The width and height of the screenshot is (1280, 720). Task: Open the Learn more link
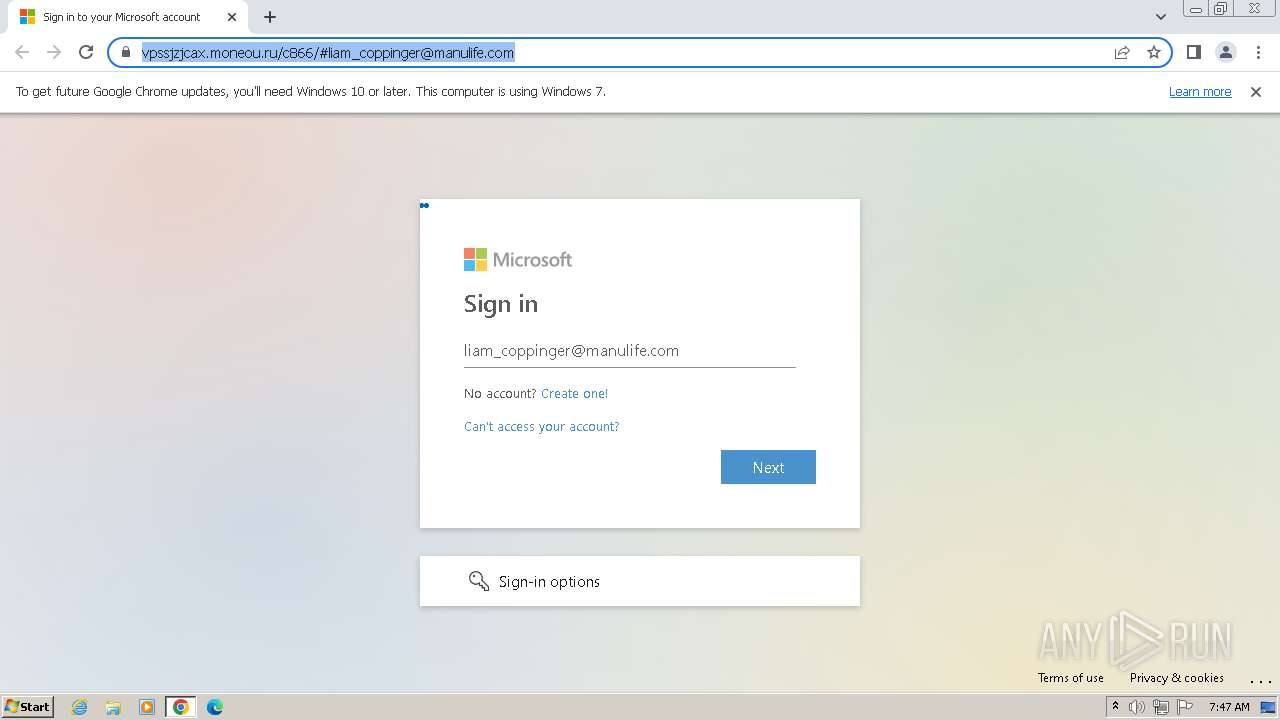click(1200, 92)
